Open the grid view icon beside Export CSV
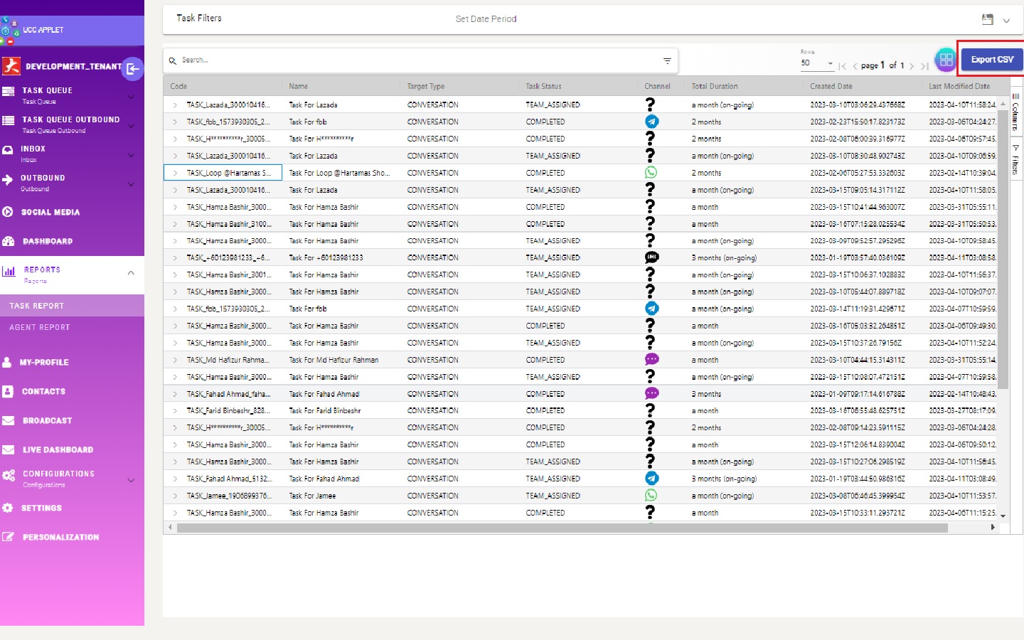 click(945, 60)
